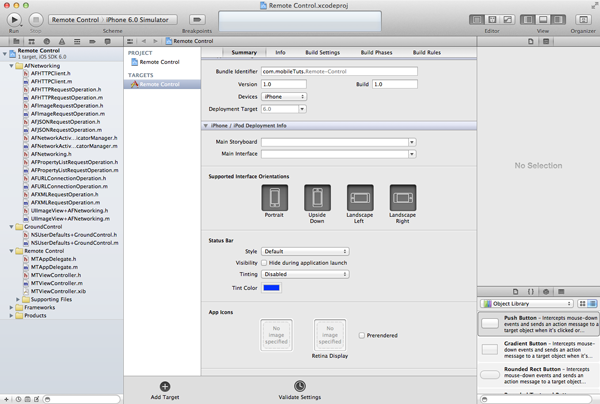Open the Object Library selector dropdown
This screenshot has height=404, width=600.
(x=527, y=303)
